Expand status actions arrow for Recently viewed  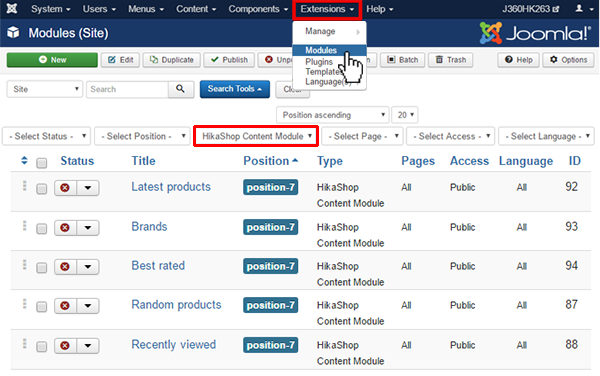point(88,345)
